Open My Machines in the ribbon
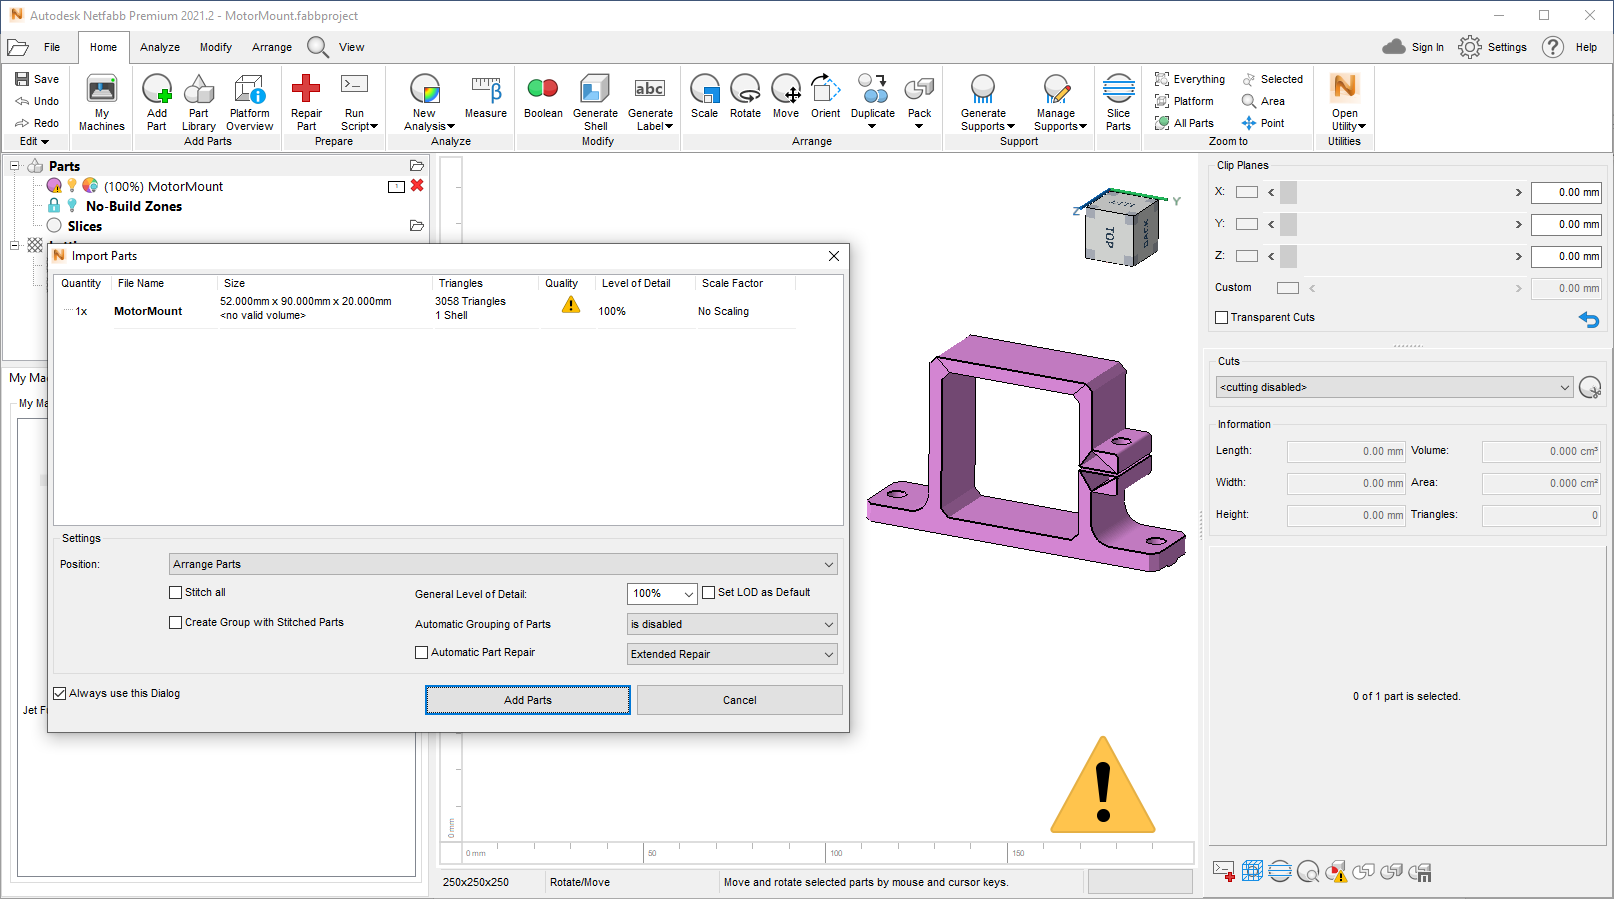 tap(102, 103)
